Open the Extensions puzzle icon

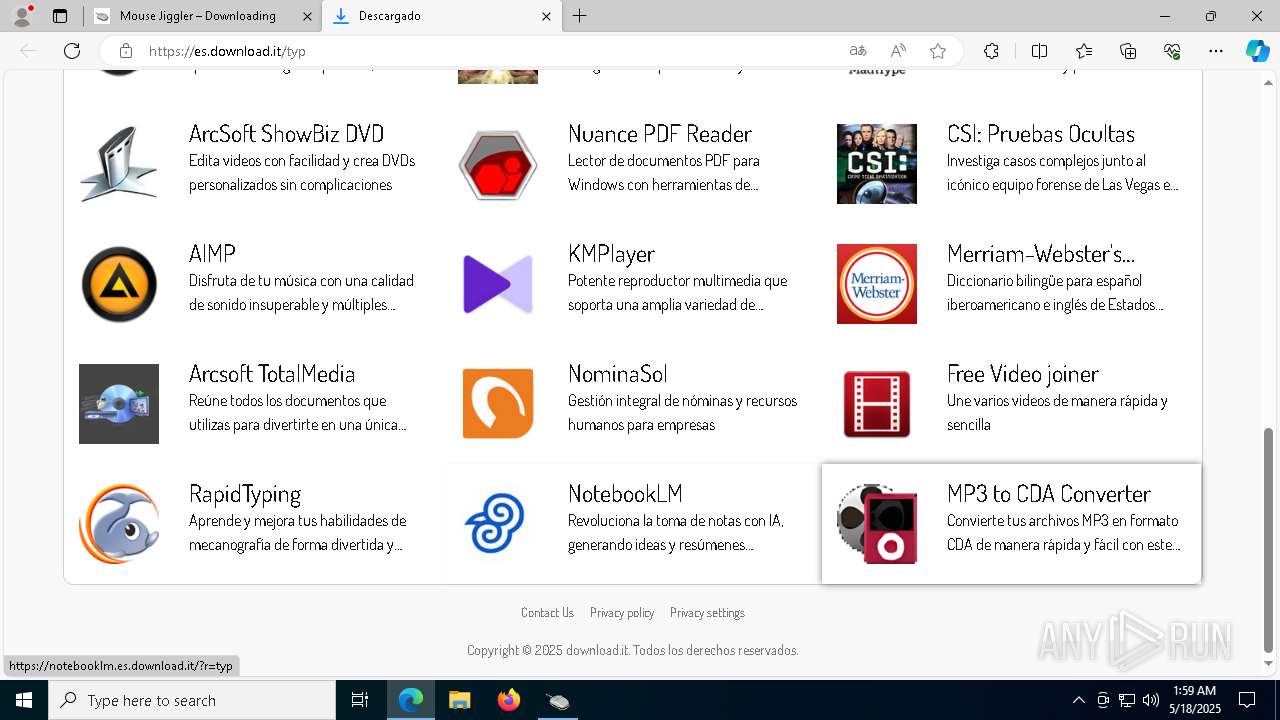(x=991, y=51)
